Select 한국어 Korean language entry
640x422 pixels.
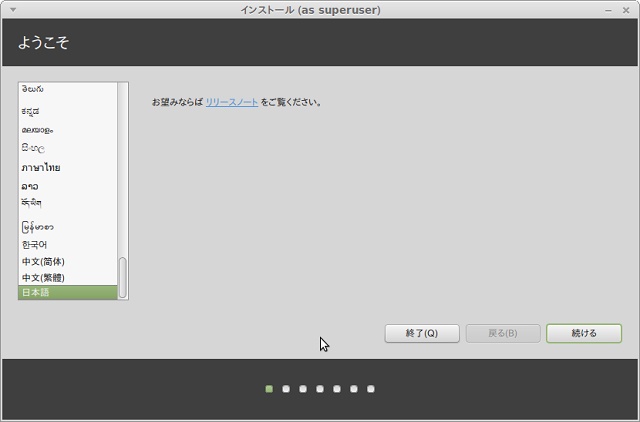(x=35, y=245)
